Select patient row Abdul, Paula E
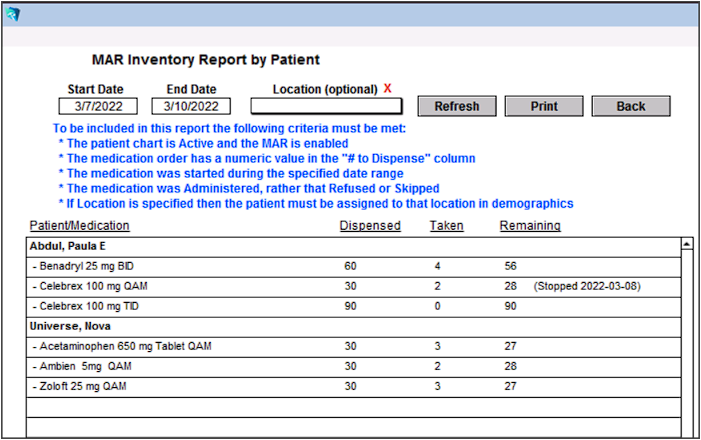This screenshot has height=440, width=701. click(x=354, y=247)
